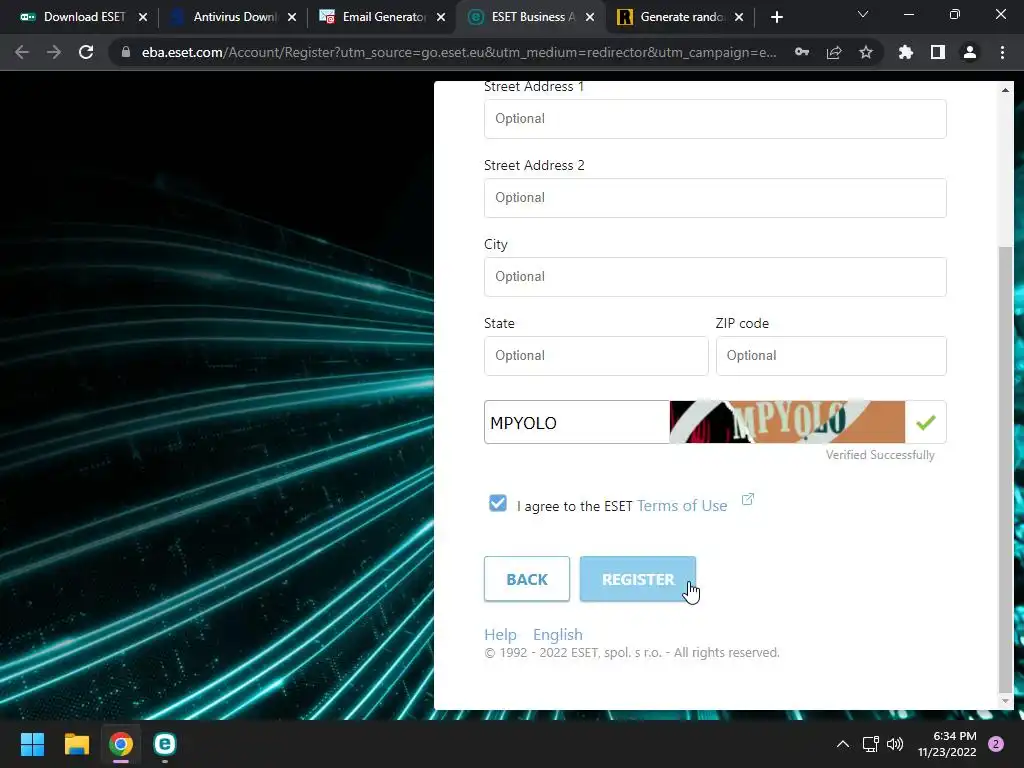Click the external link icon beside Terms
Viewport: 1024px width, 768px height.
748,500
